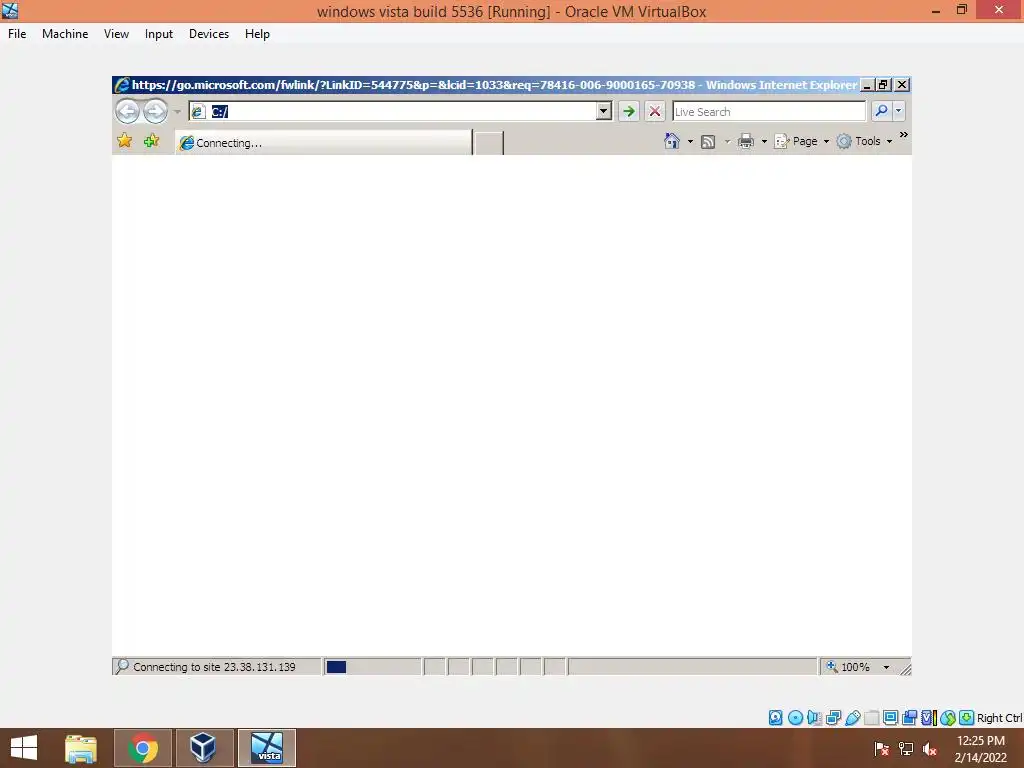Click network connection tray icon
The image size is (1024, 768).
tap(906, 748)
